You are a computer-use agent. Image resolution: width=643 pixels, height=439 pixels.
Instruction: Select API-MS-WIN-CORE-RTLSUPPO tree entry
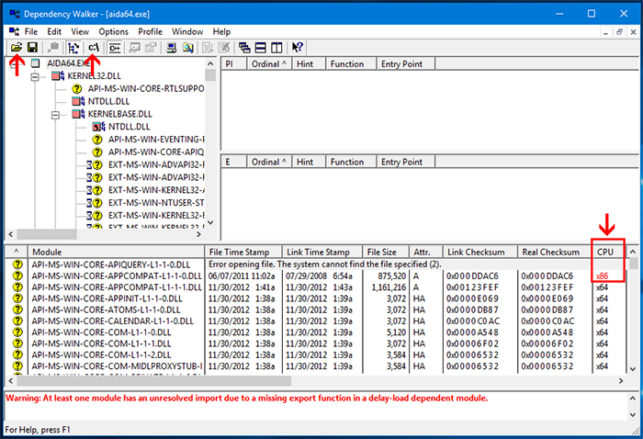click(x=146, y=89)
